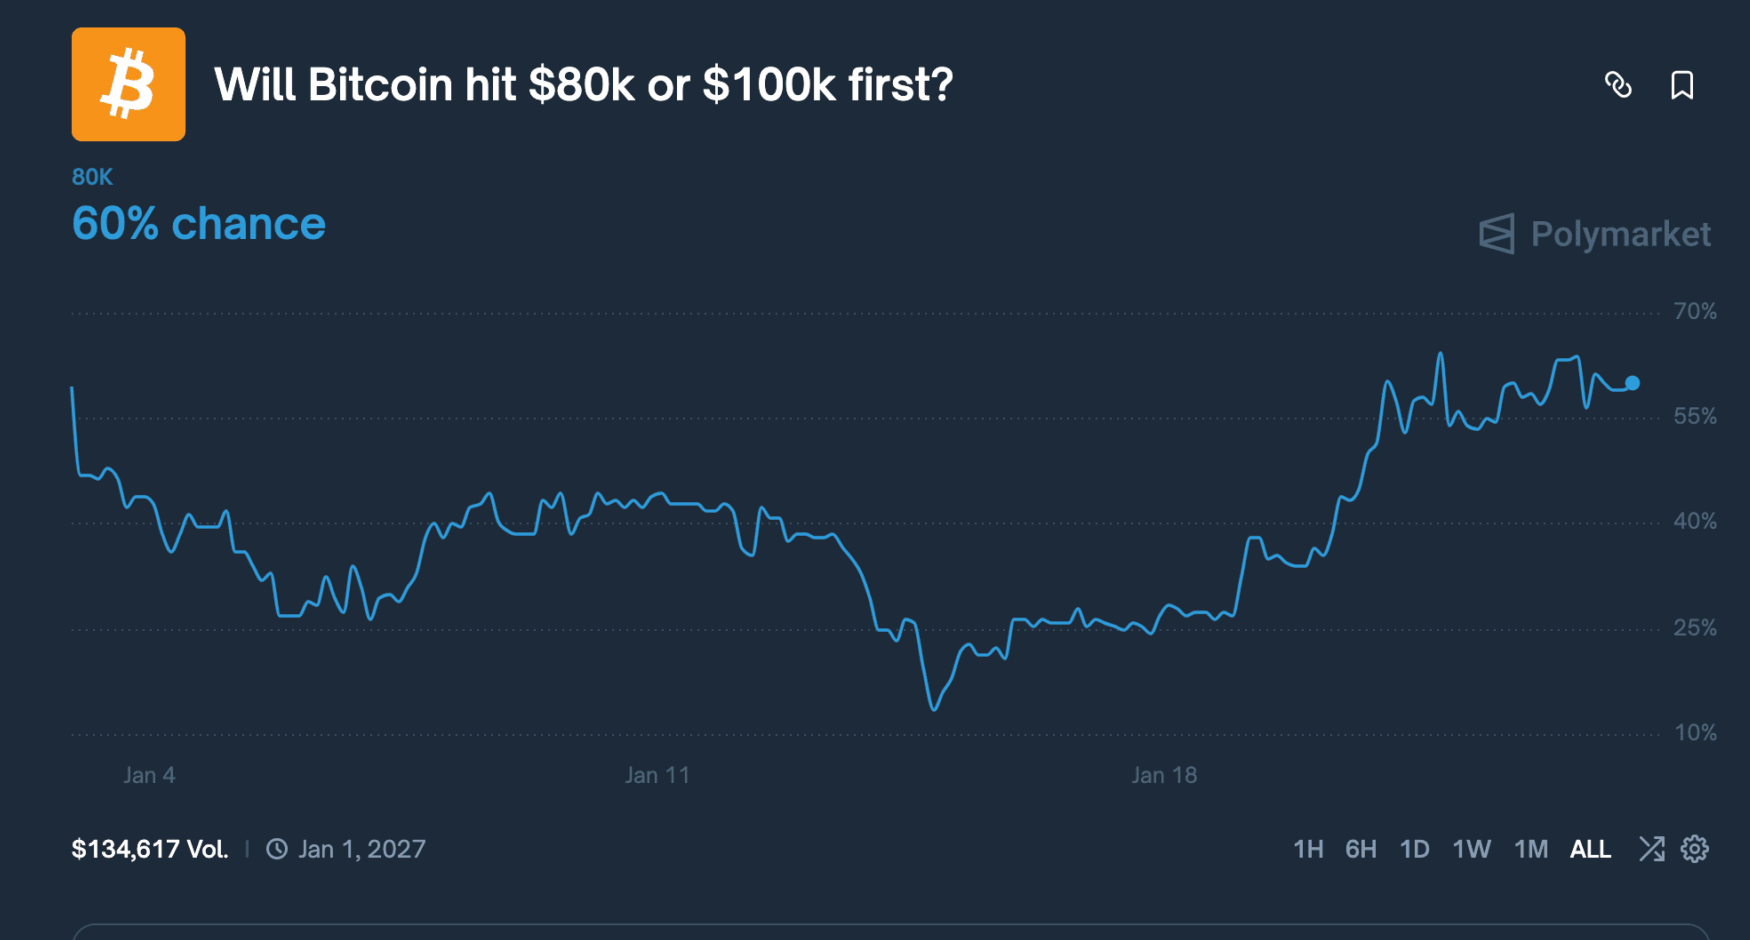The height and width of the screenshot is (940, 1750).
Task: Click the orange Bitcoin logo icon
Action: coord(128,84)
